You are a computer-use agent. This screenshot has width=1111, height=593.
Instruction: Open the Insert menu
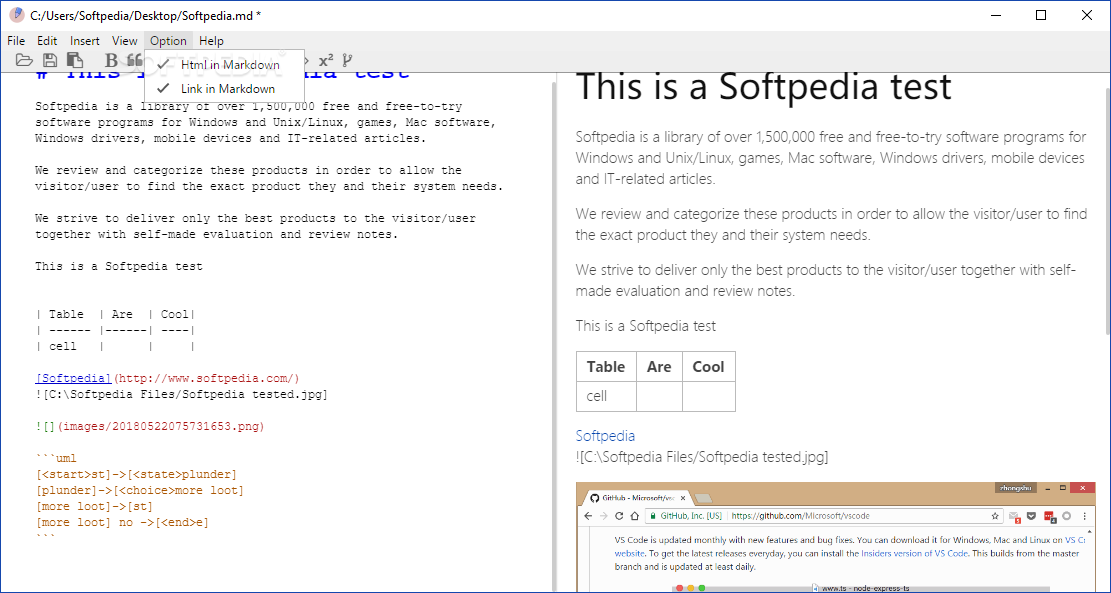click(84, 41)
